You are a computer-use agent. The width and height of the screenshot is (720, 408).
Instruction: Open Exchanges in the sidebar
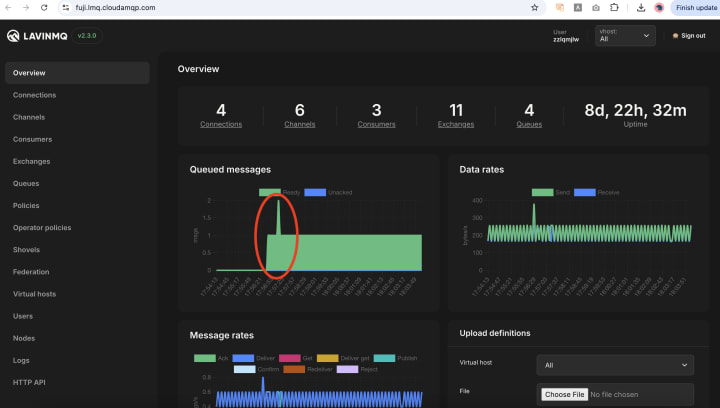(31, 161)
